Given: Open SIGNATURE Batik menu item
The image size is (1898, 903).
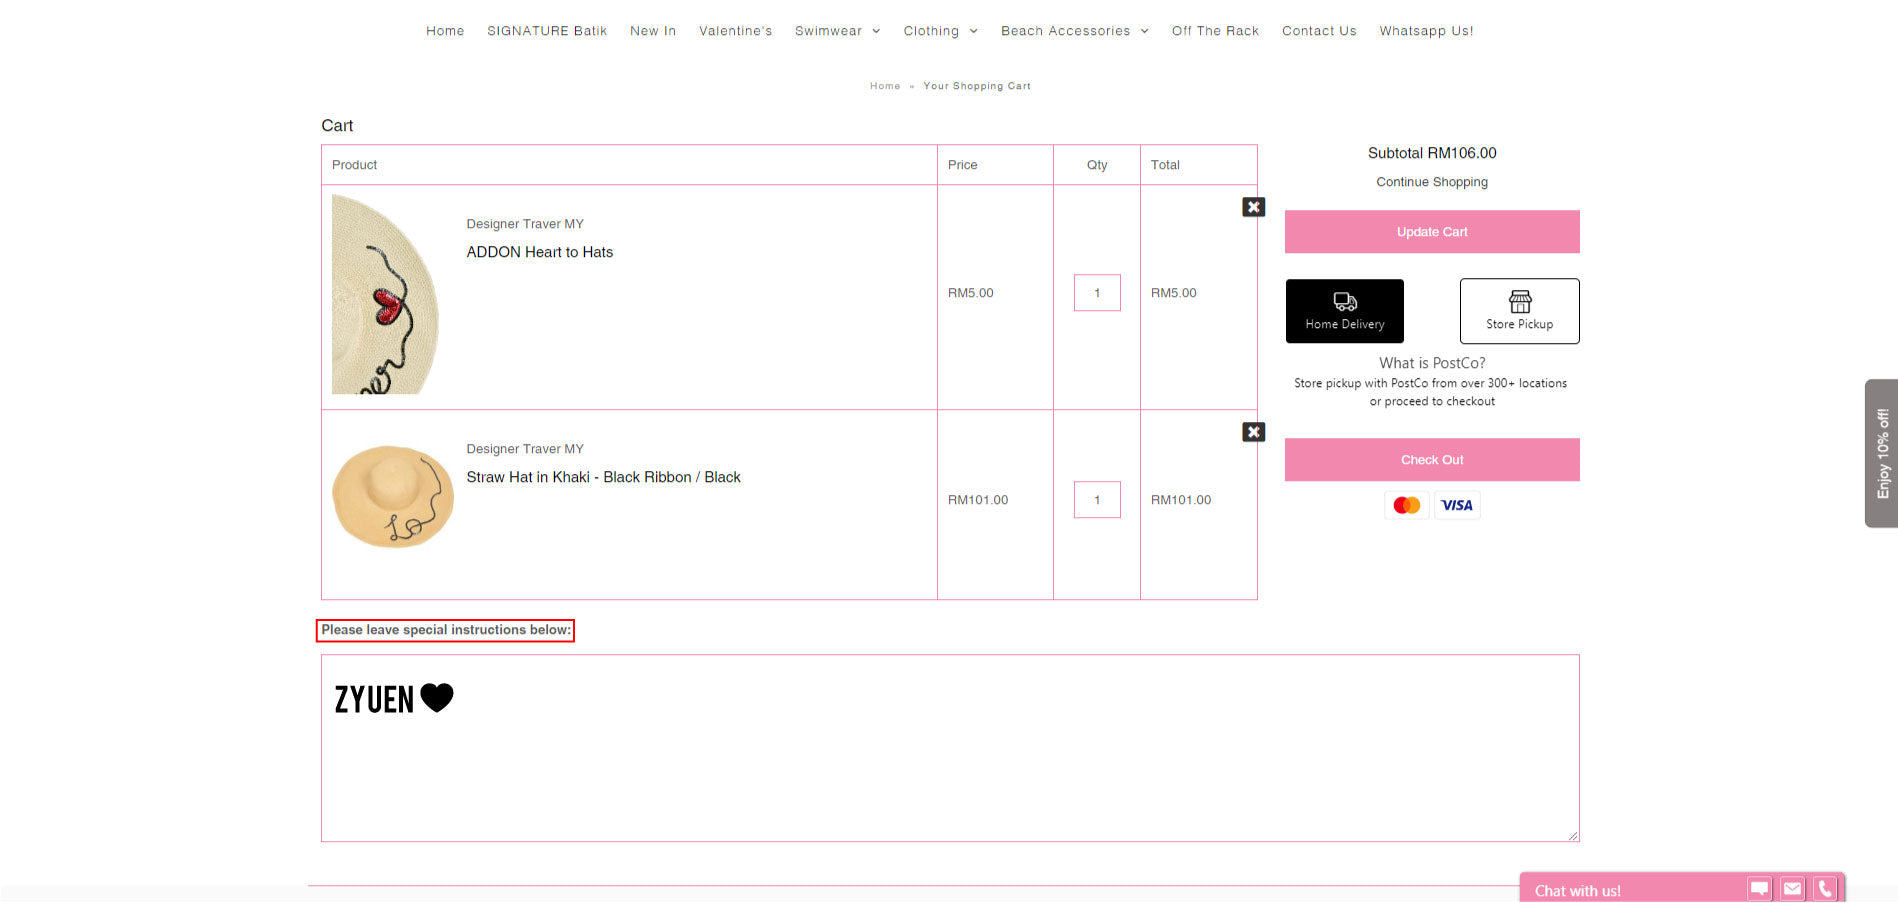Looking at the screenshot, I should tap(547, 31).
